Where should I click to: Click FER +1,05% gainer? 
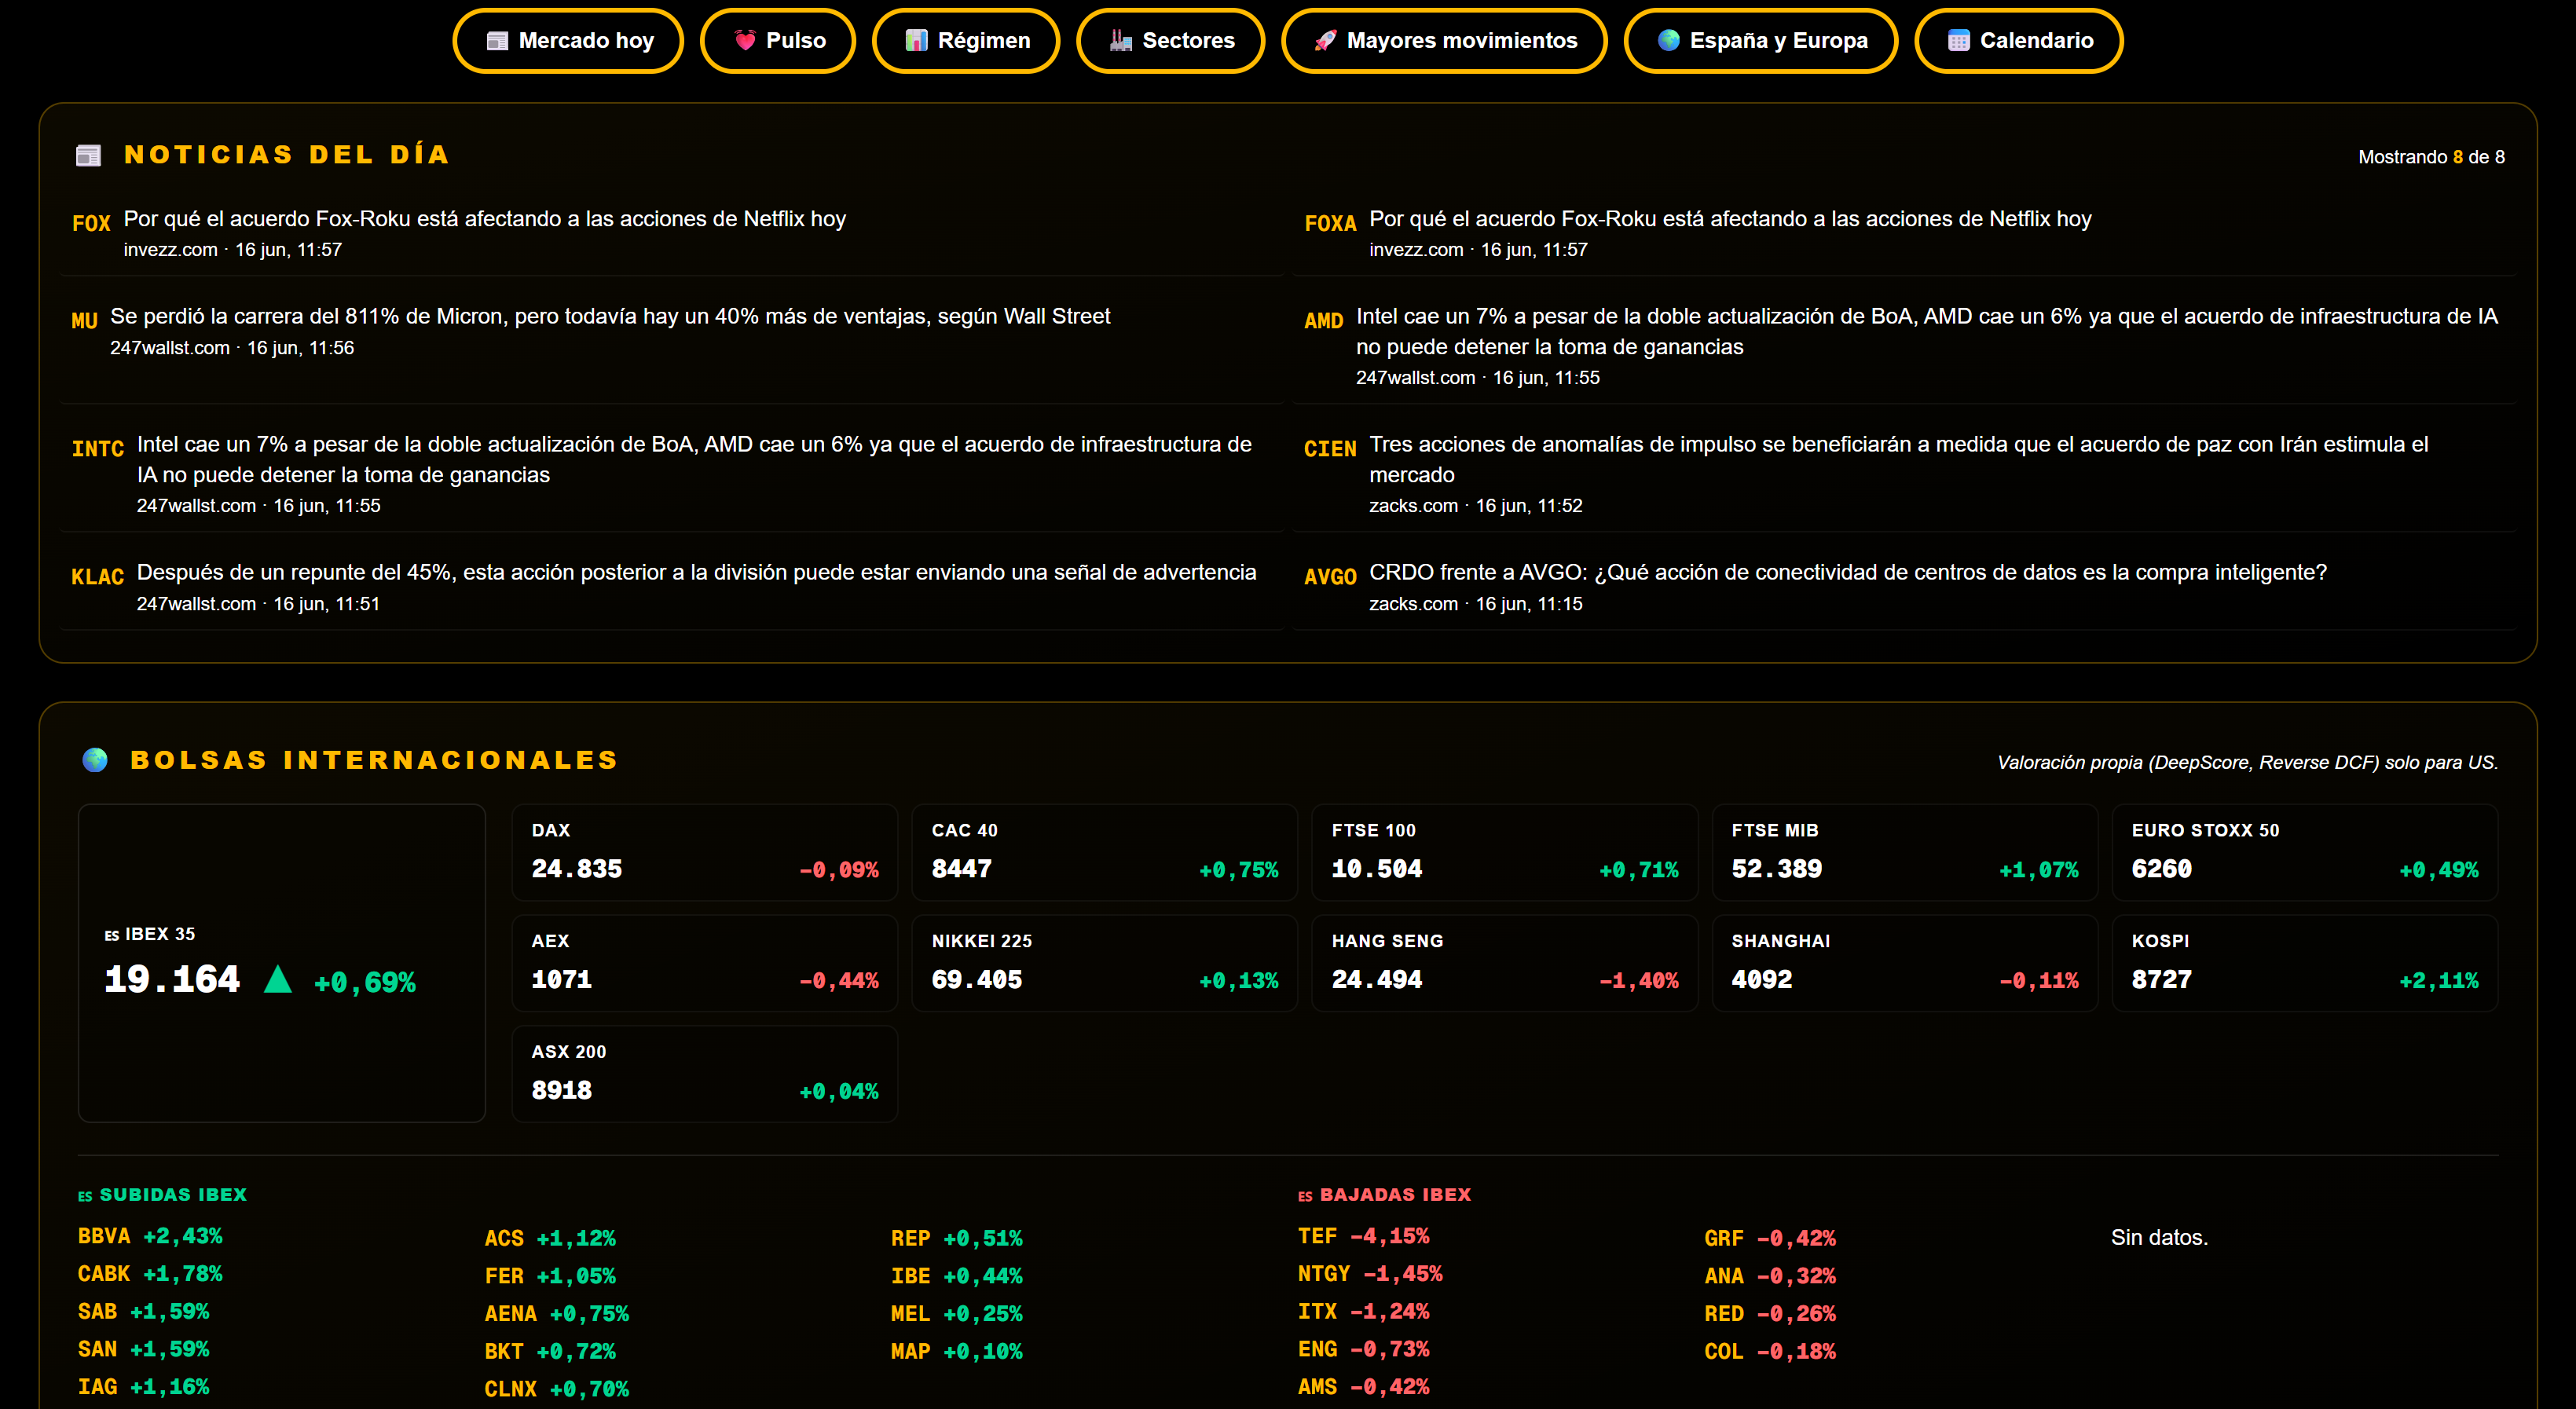550,1277
